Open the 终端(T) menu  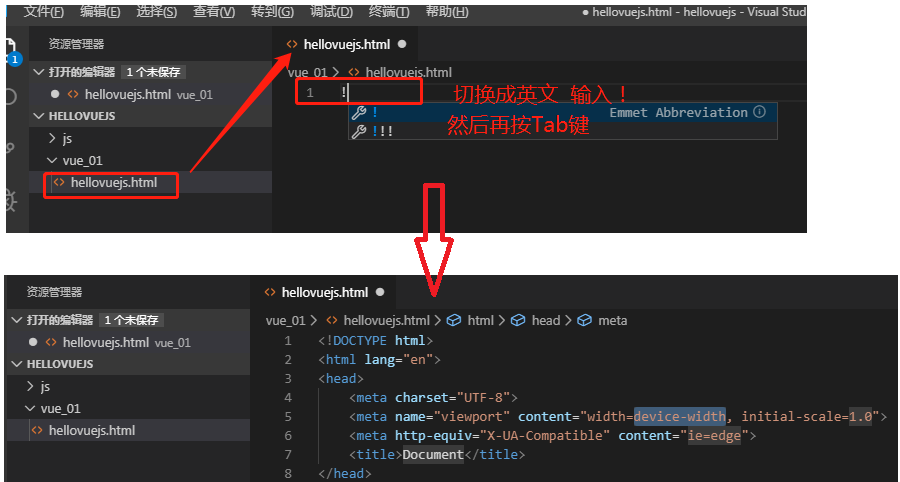click(x=389, y=11)
